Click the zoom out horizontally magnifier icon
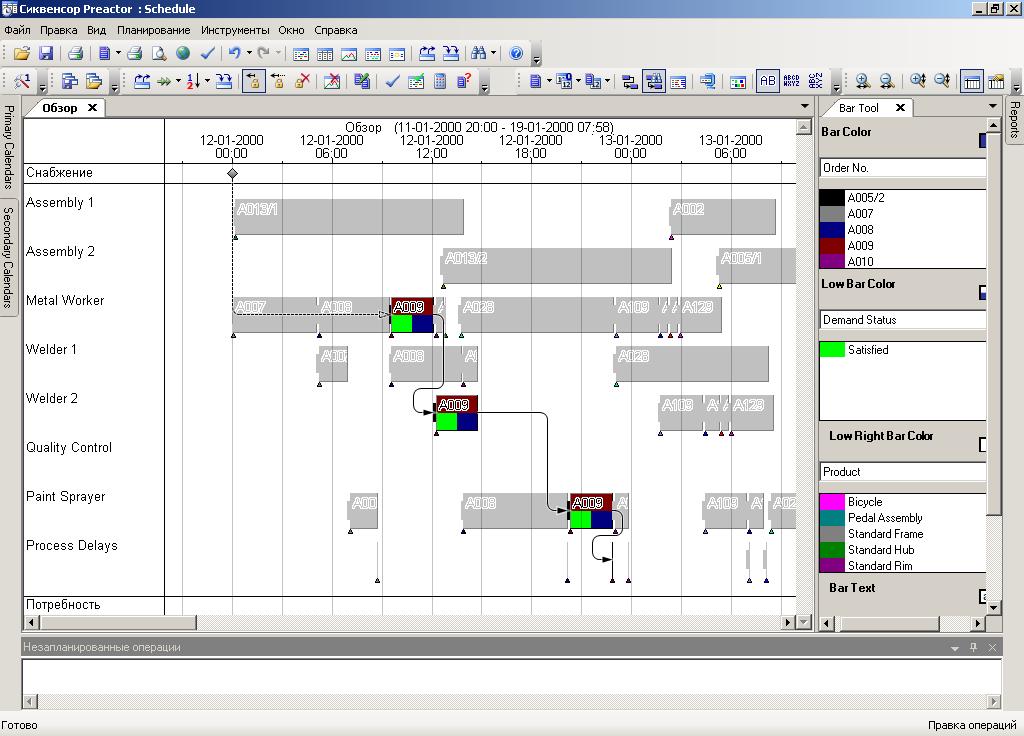This screenshot has width=1024, height=736. click(886, 82)
